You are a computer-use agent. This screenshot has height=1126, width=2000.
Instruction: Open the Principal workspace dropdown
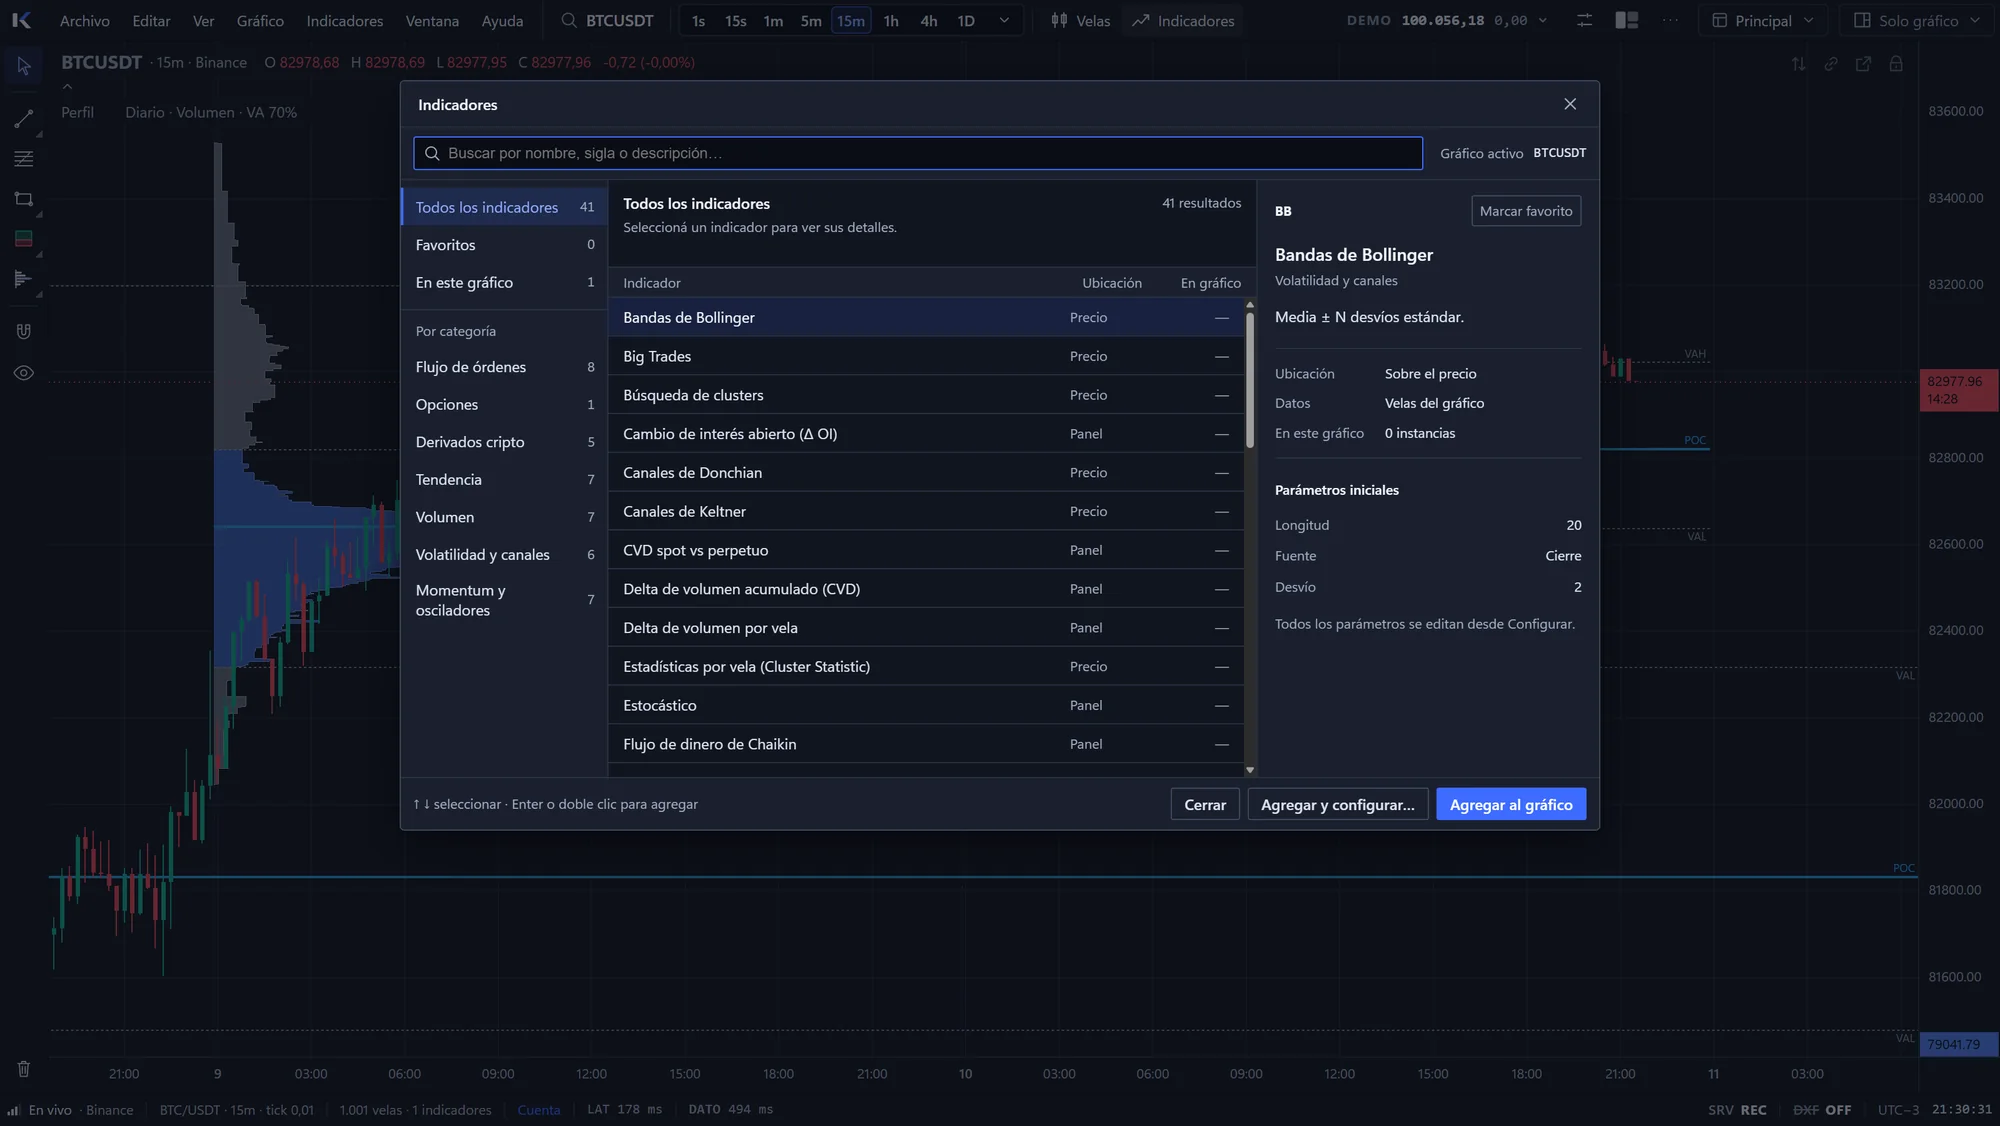point(1762,20)
